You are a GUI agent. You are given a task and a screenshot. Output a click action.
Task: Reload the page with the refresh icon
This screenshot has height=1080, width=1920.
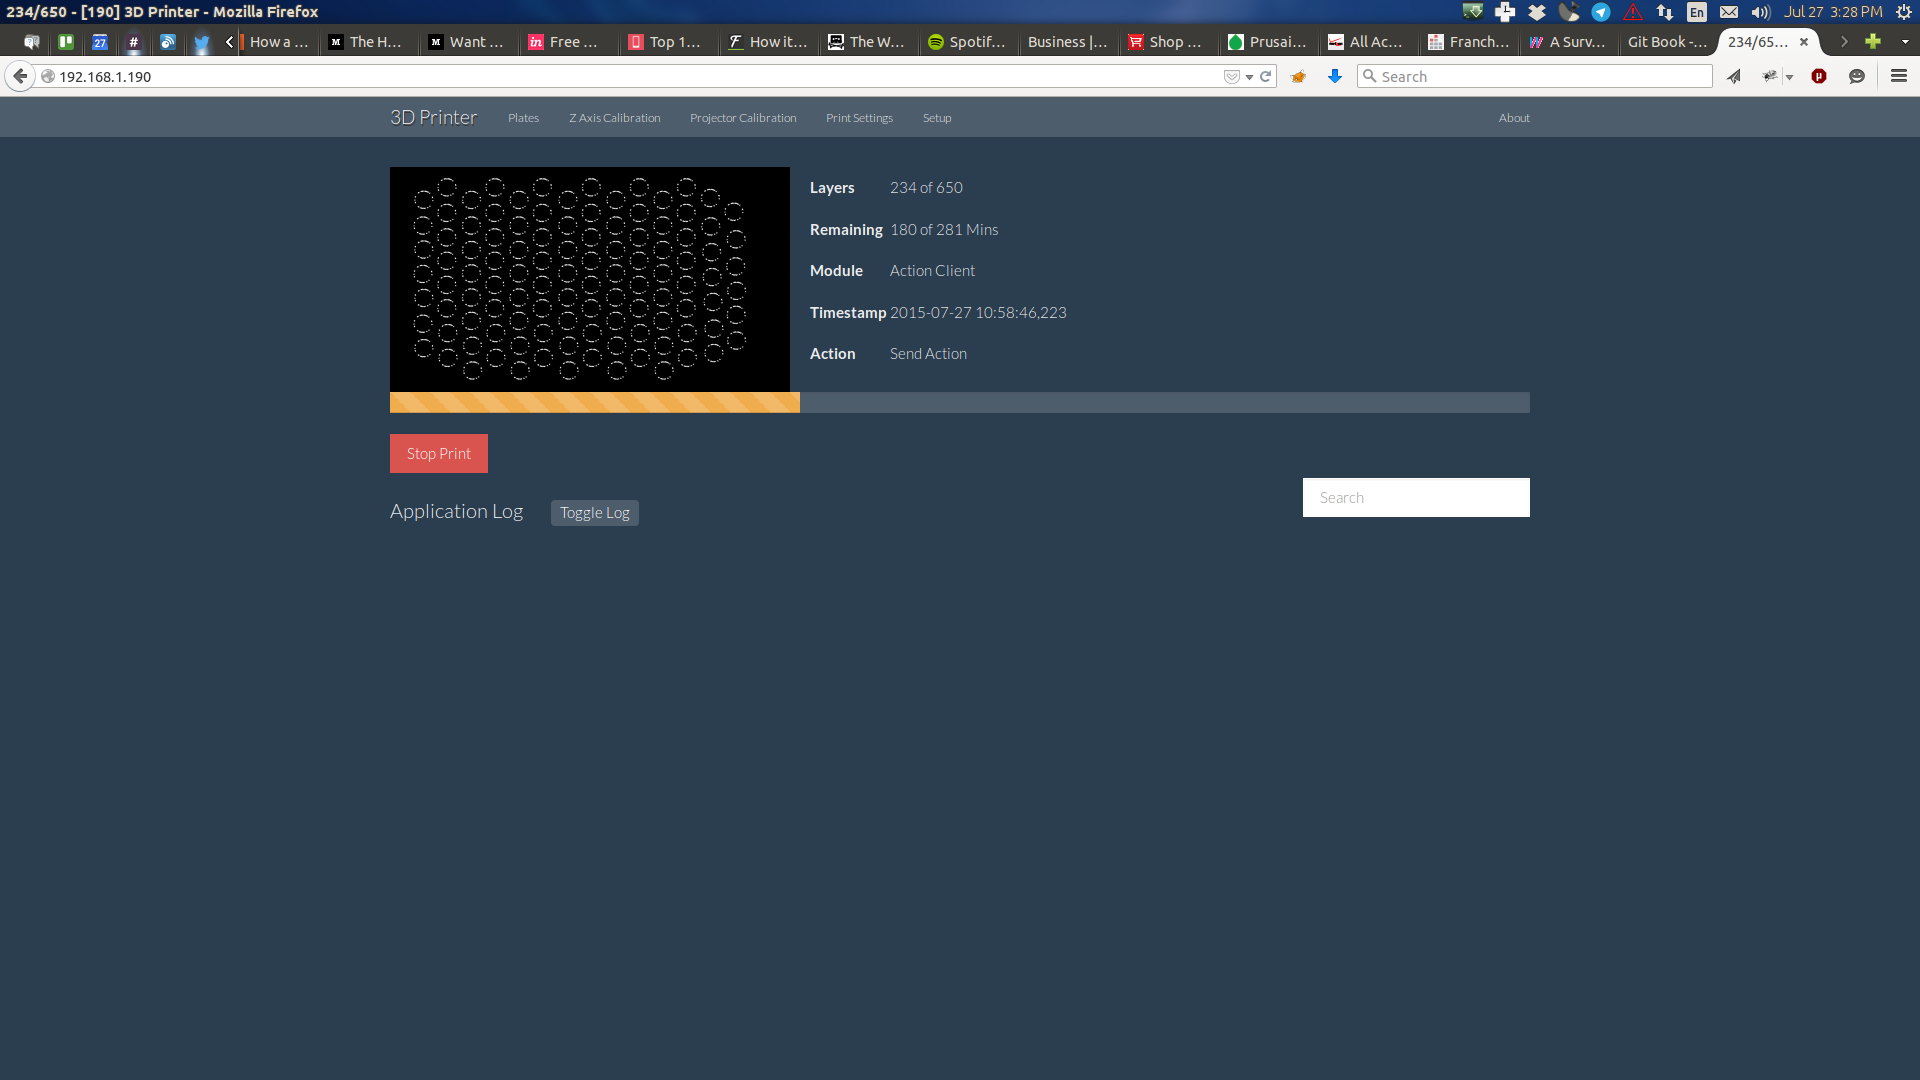pos(1265,76)
